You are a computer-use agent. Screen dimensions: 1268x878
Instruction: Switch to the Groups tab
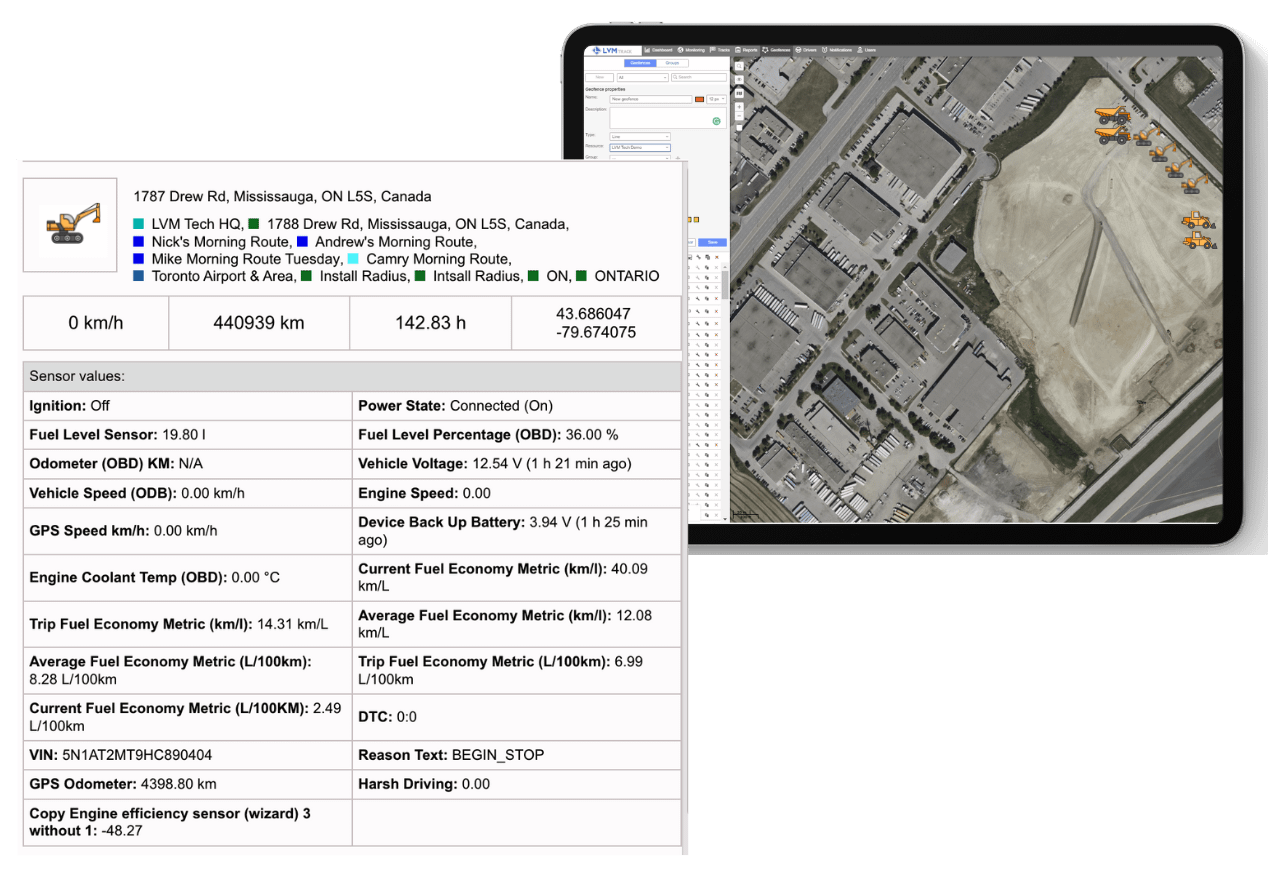point(672,63)
